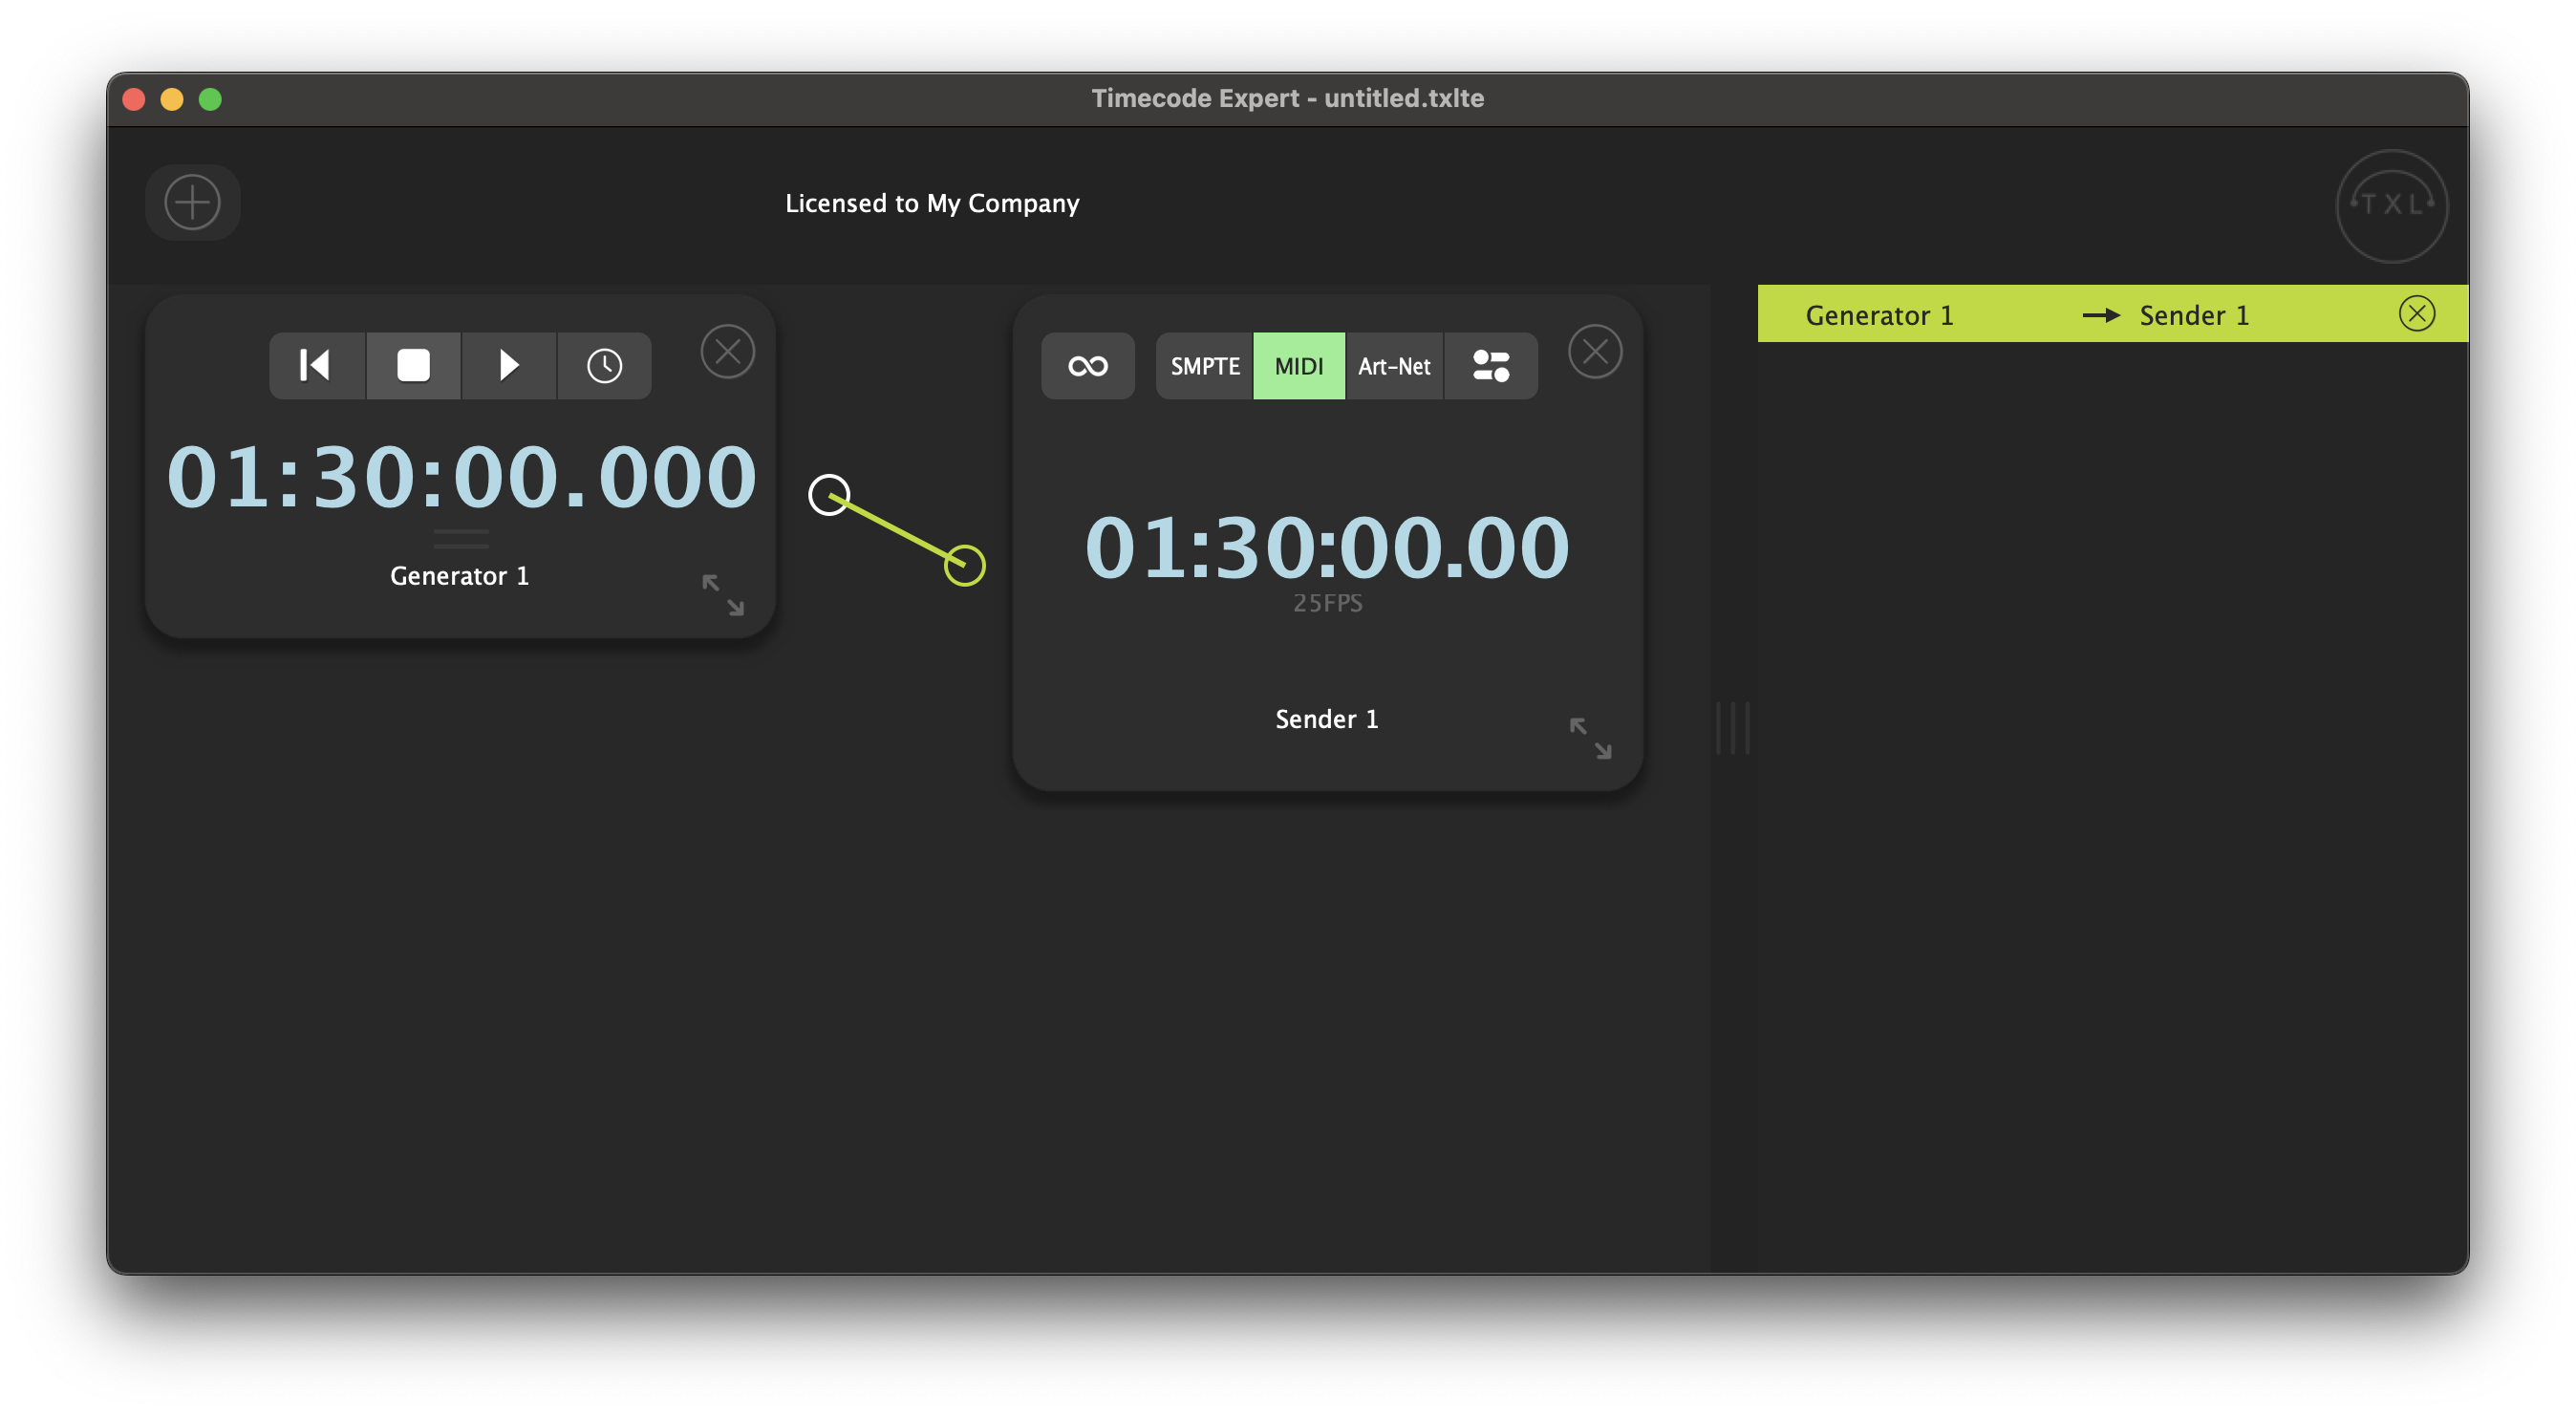Click the 25FPS frame rate label
Screen dimensions: 2576x1416
(1327, 603)
